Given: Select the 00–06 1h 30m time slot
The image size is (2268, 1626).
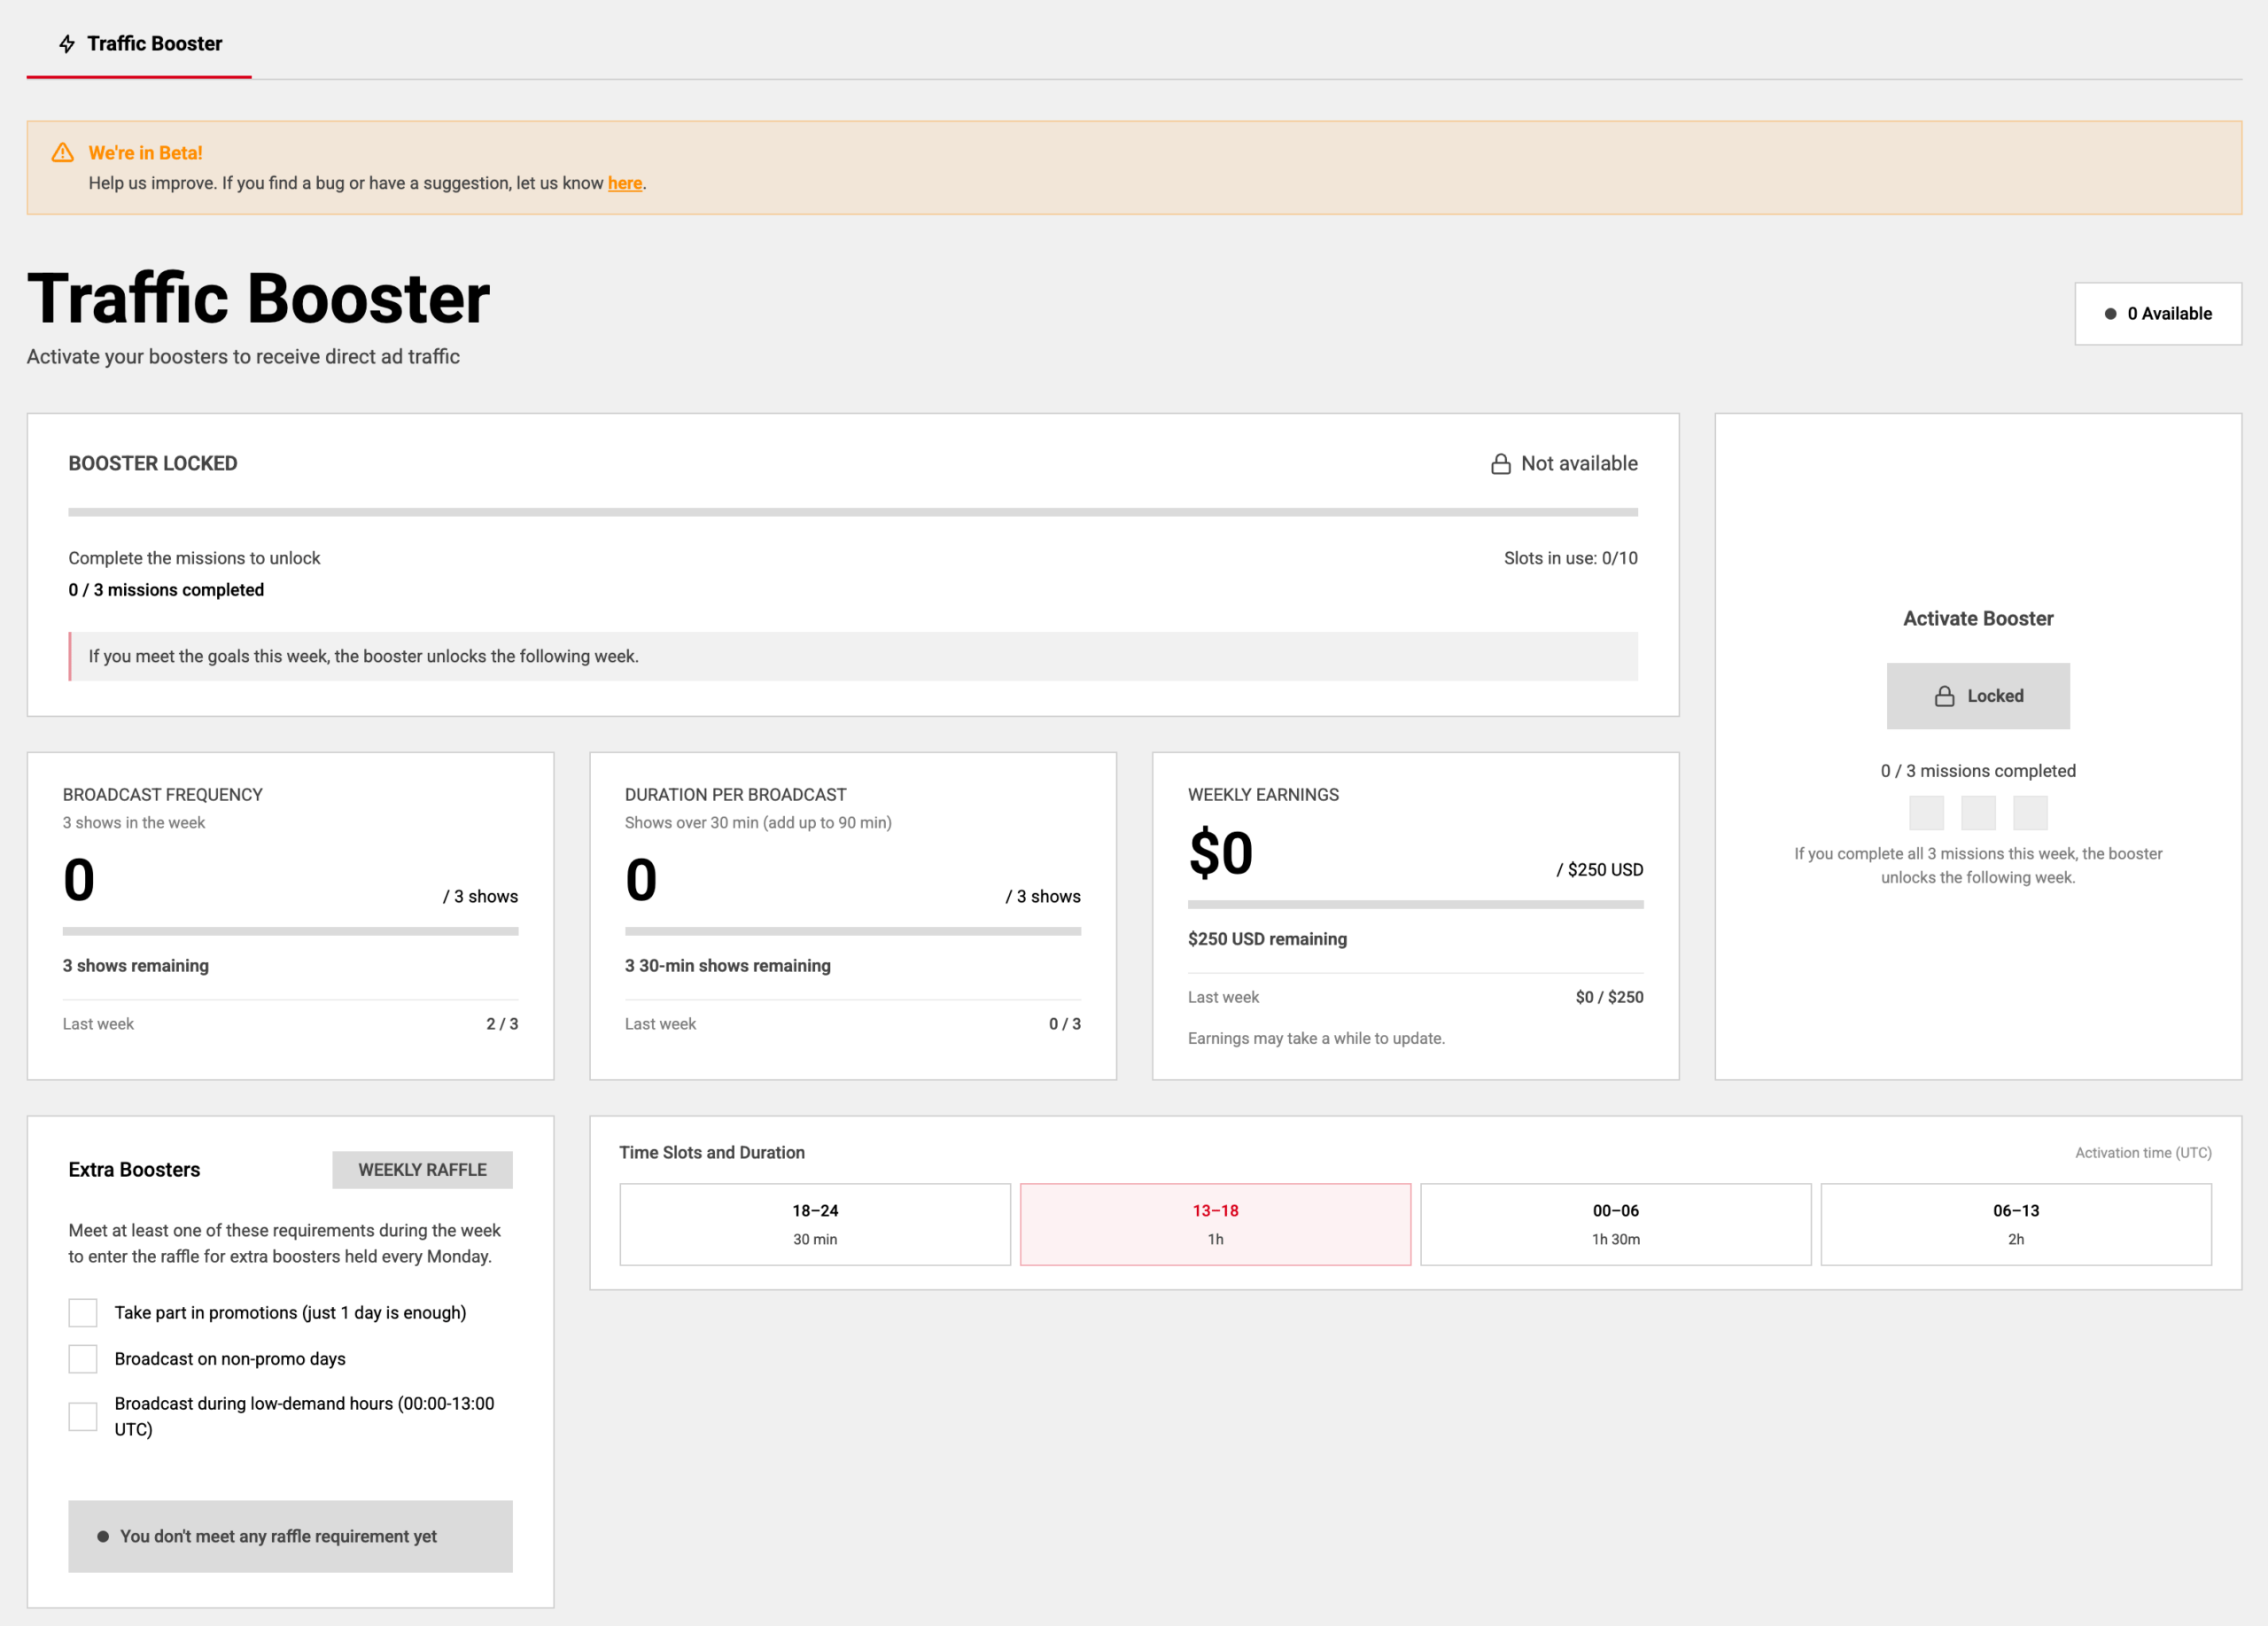Looking at the screenshot, I should 1616,1225.
